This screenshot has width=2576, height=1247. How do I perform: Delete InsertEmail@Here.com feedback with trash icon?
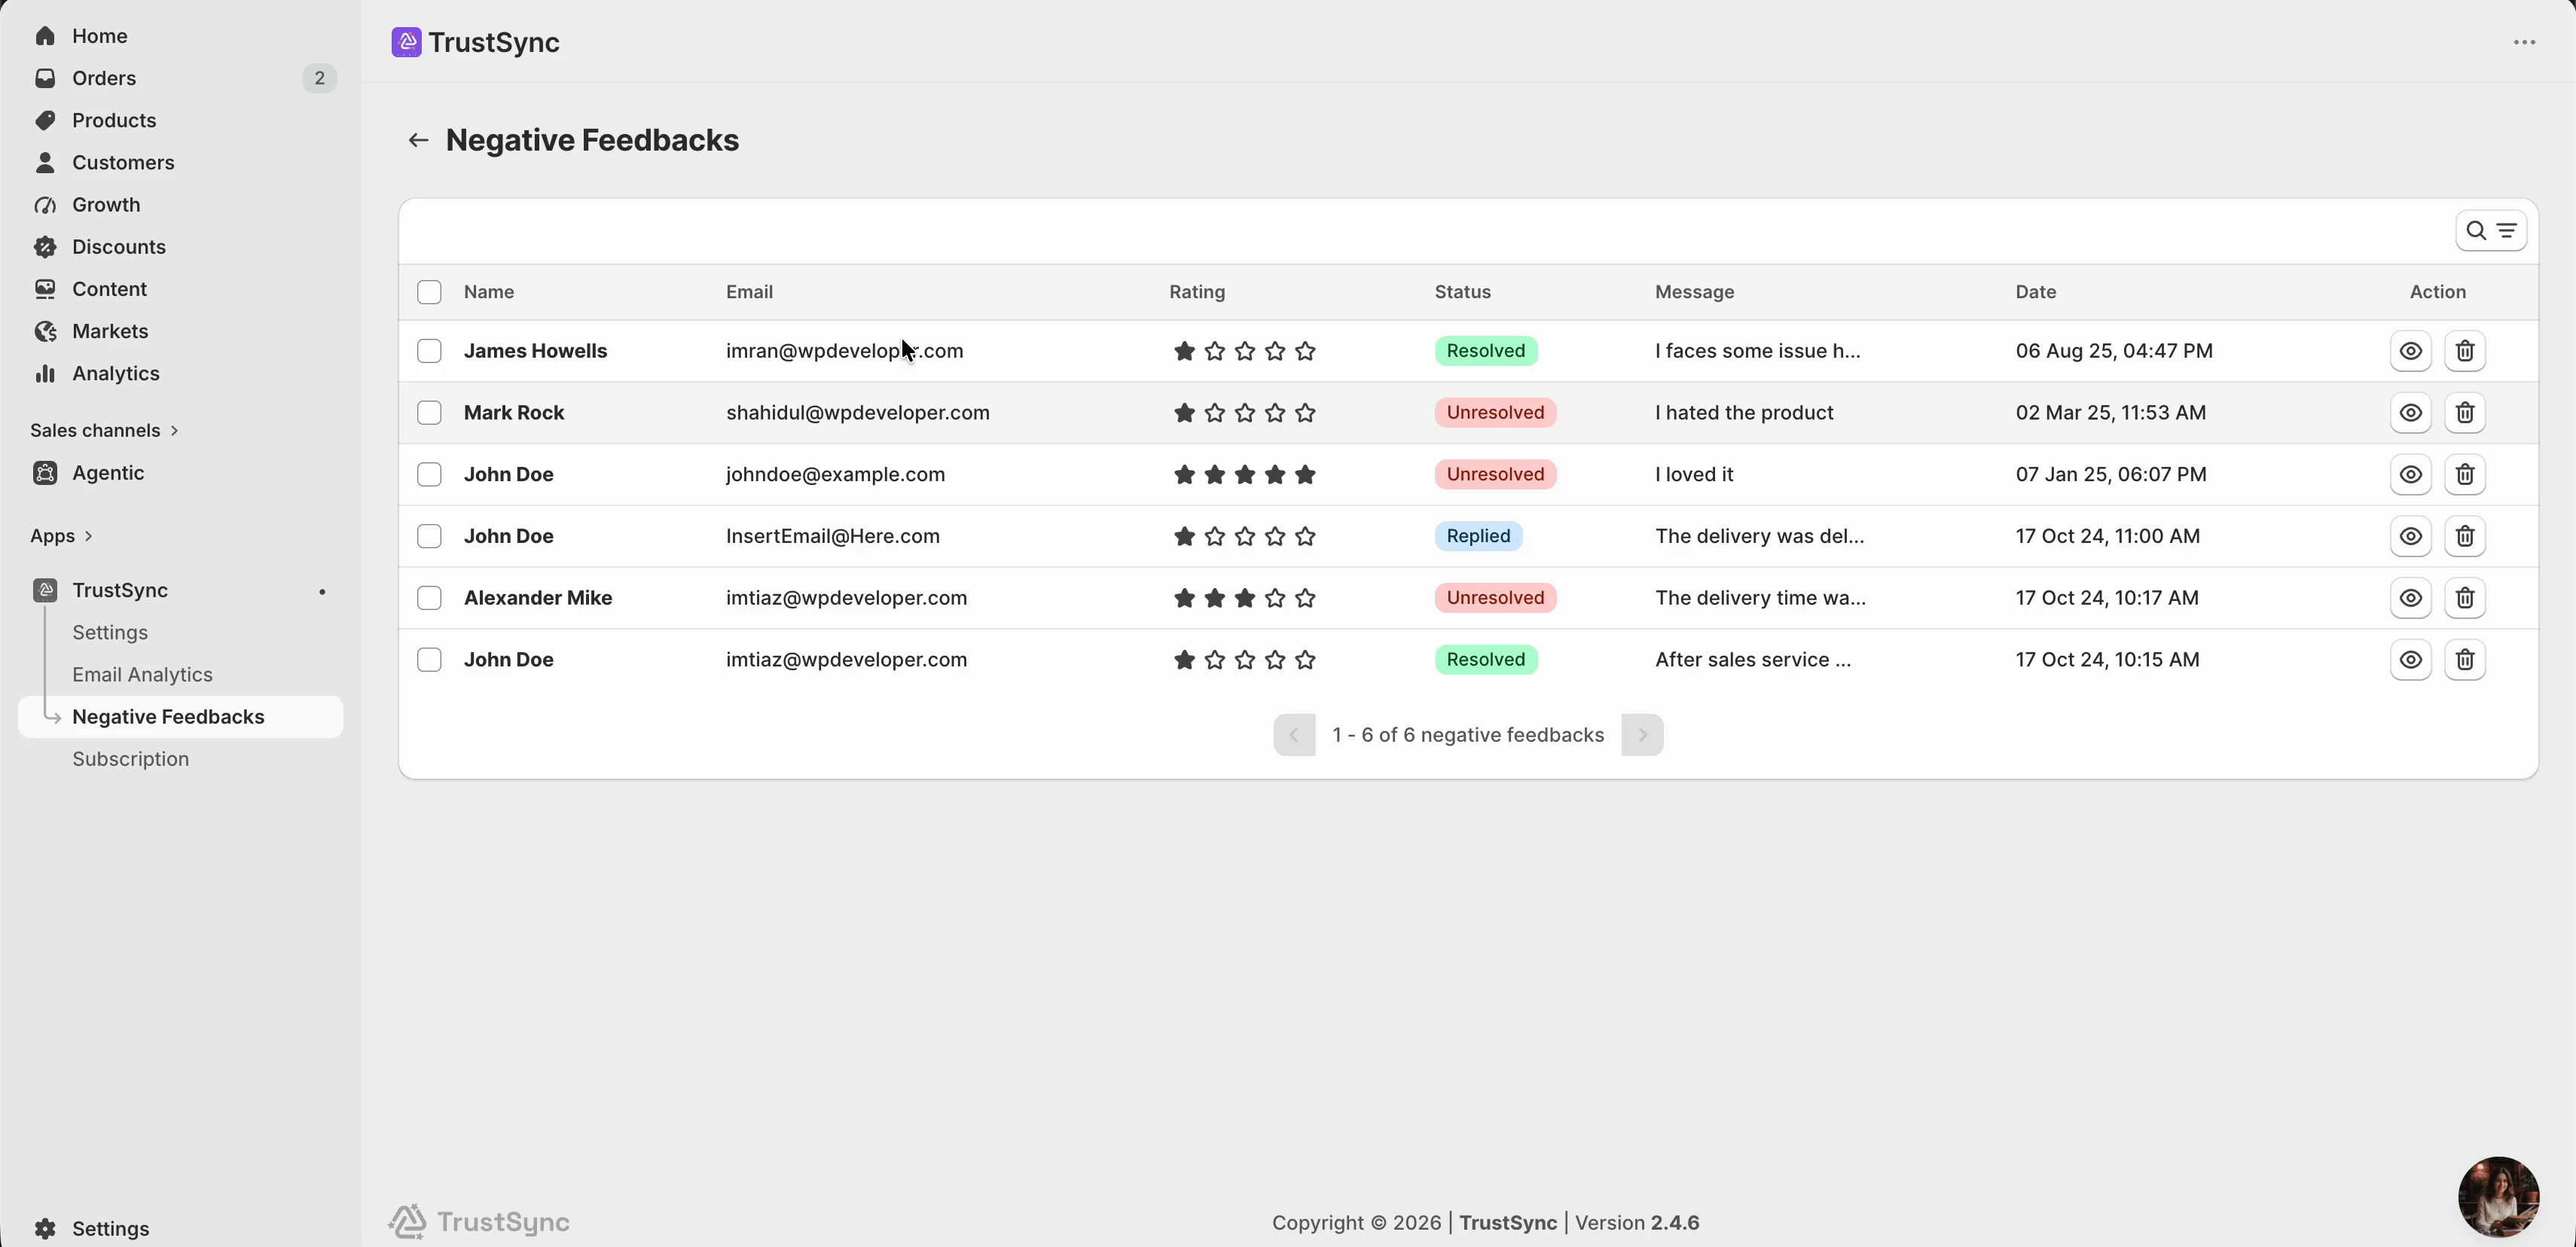pyautogui.click(x=2464, y=536)
